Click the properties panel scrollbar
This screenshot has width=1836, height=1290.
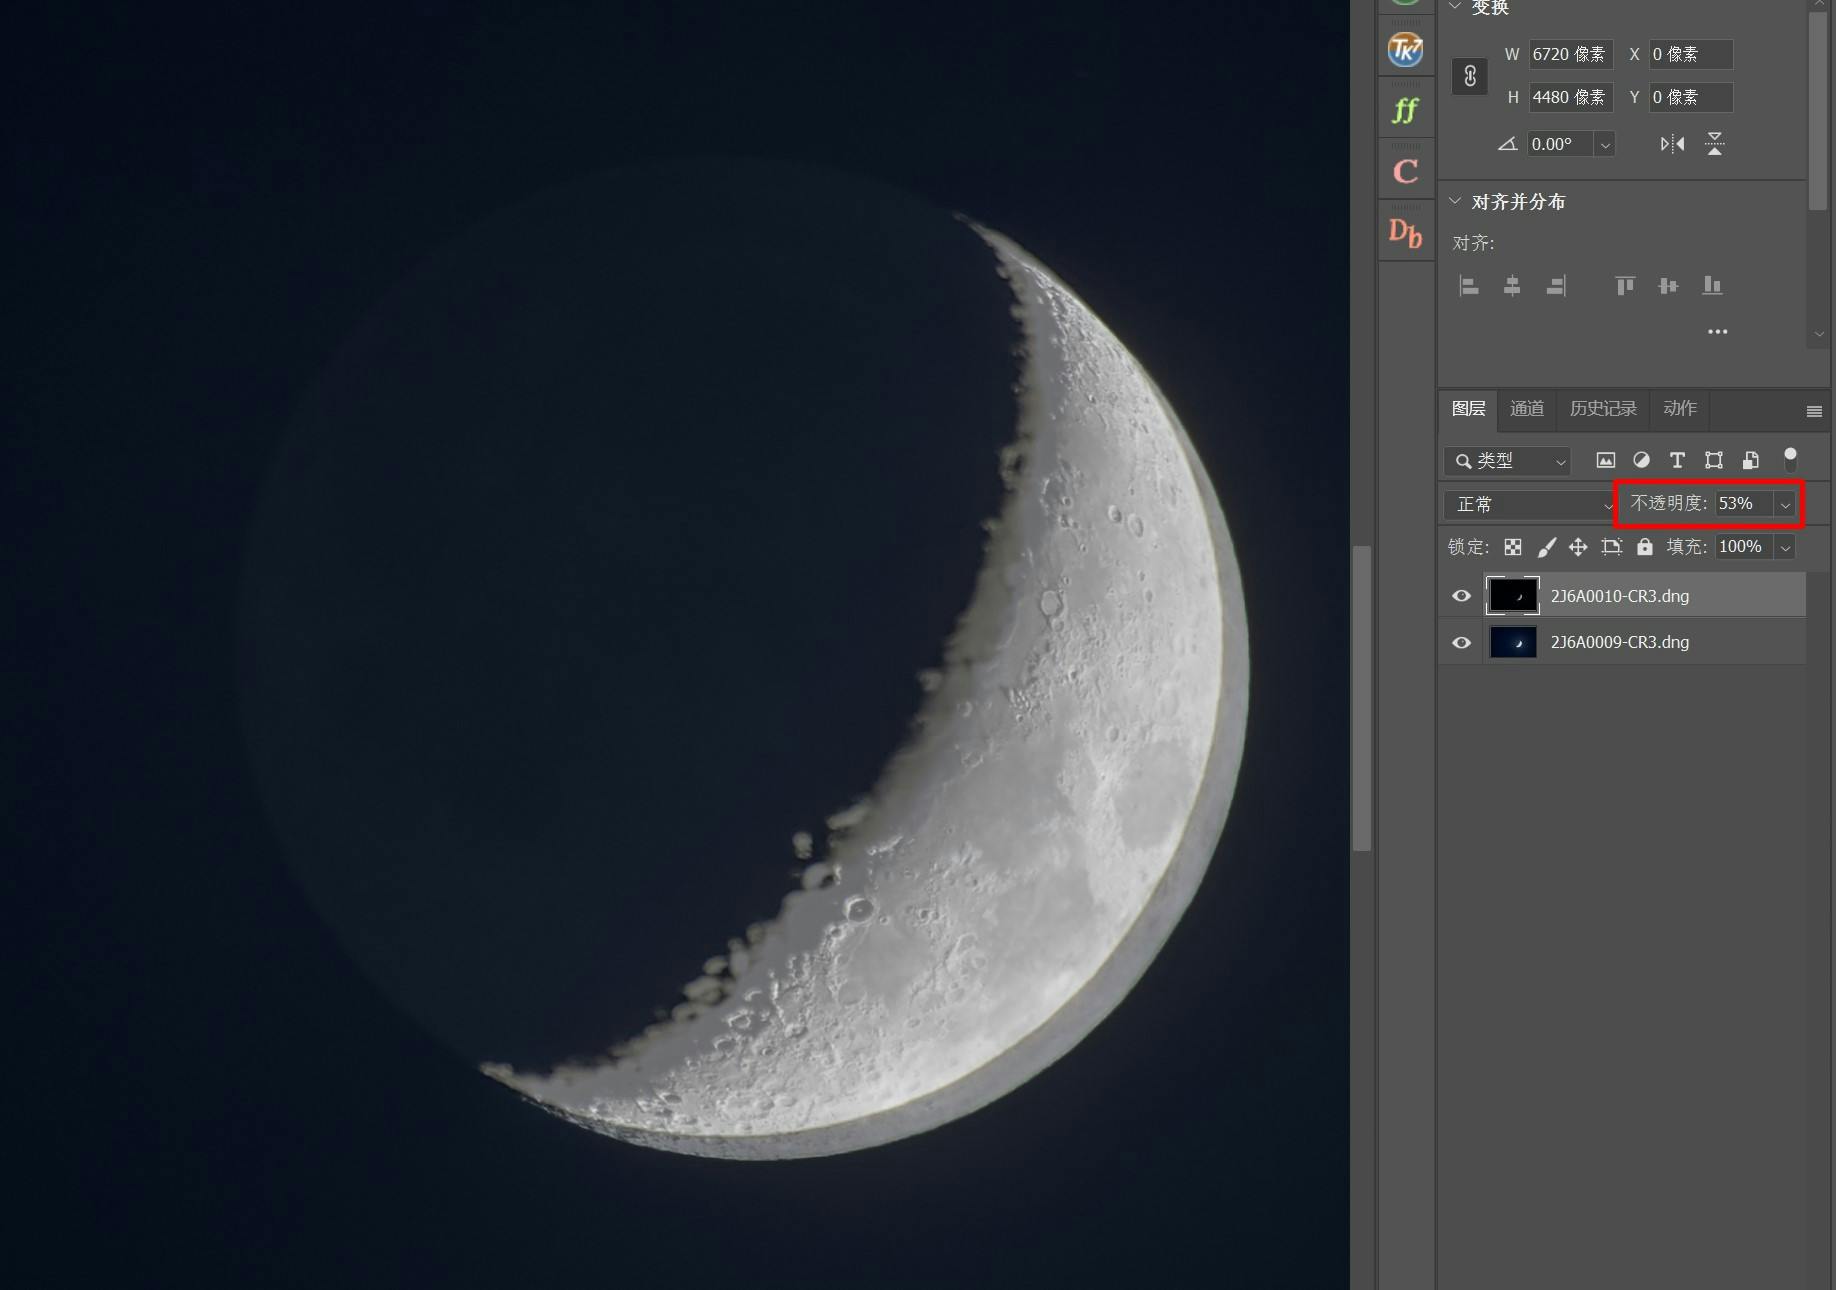(x=1817, y=110)
